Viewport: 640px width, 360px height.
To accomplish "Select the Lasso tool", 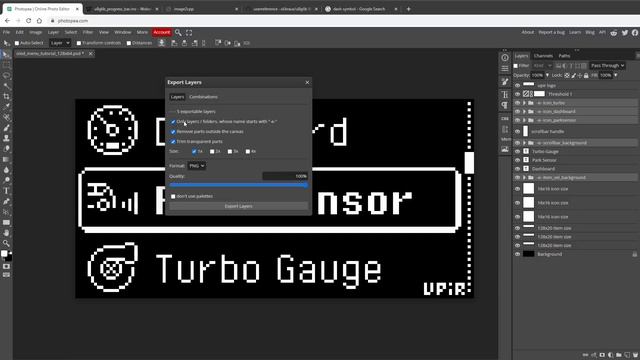I will [6, 76].
